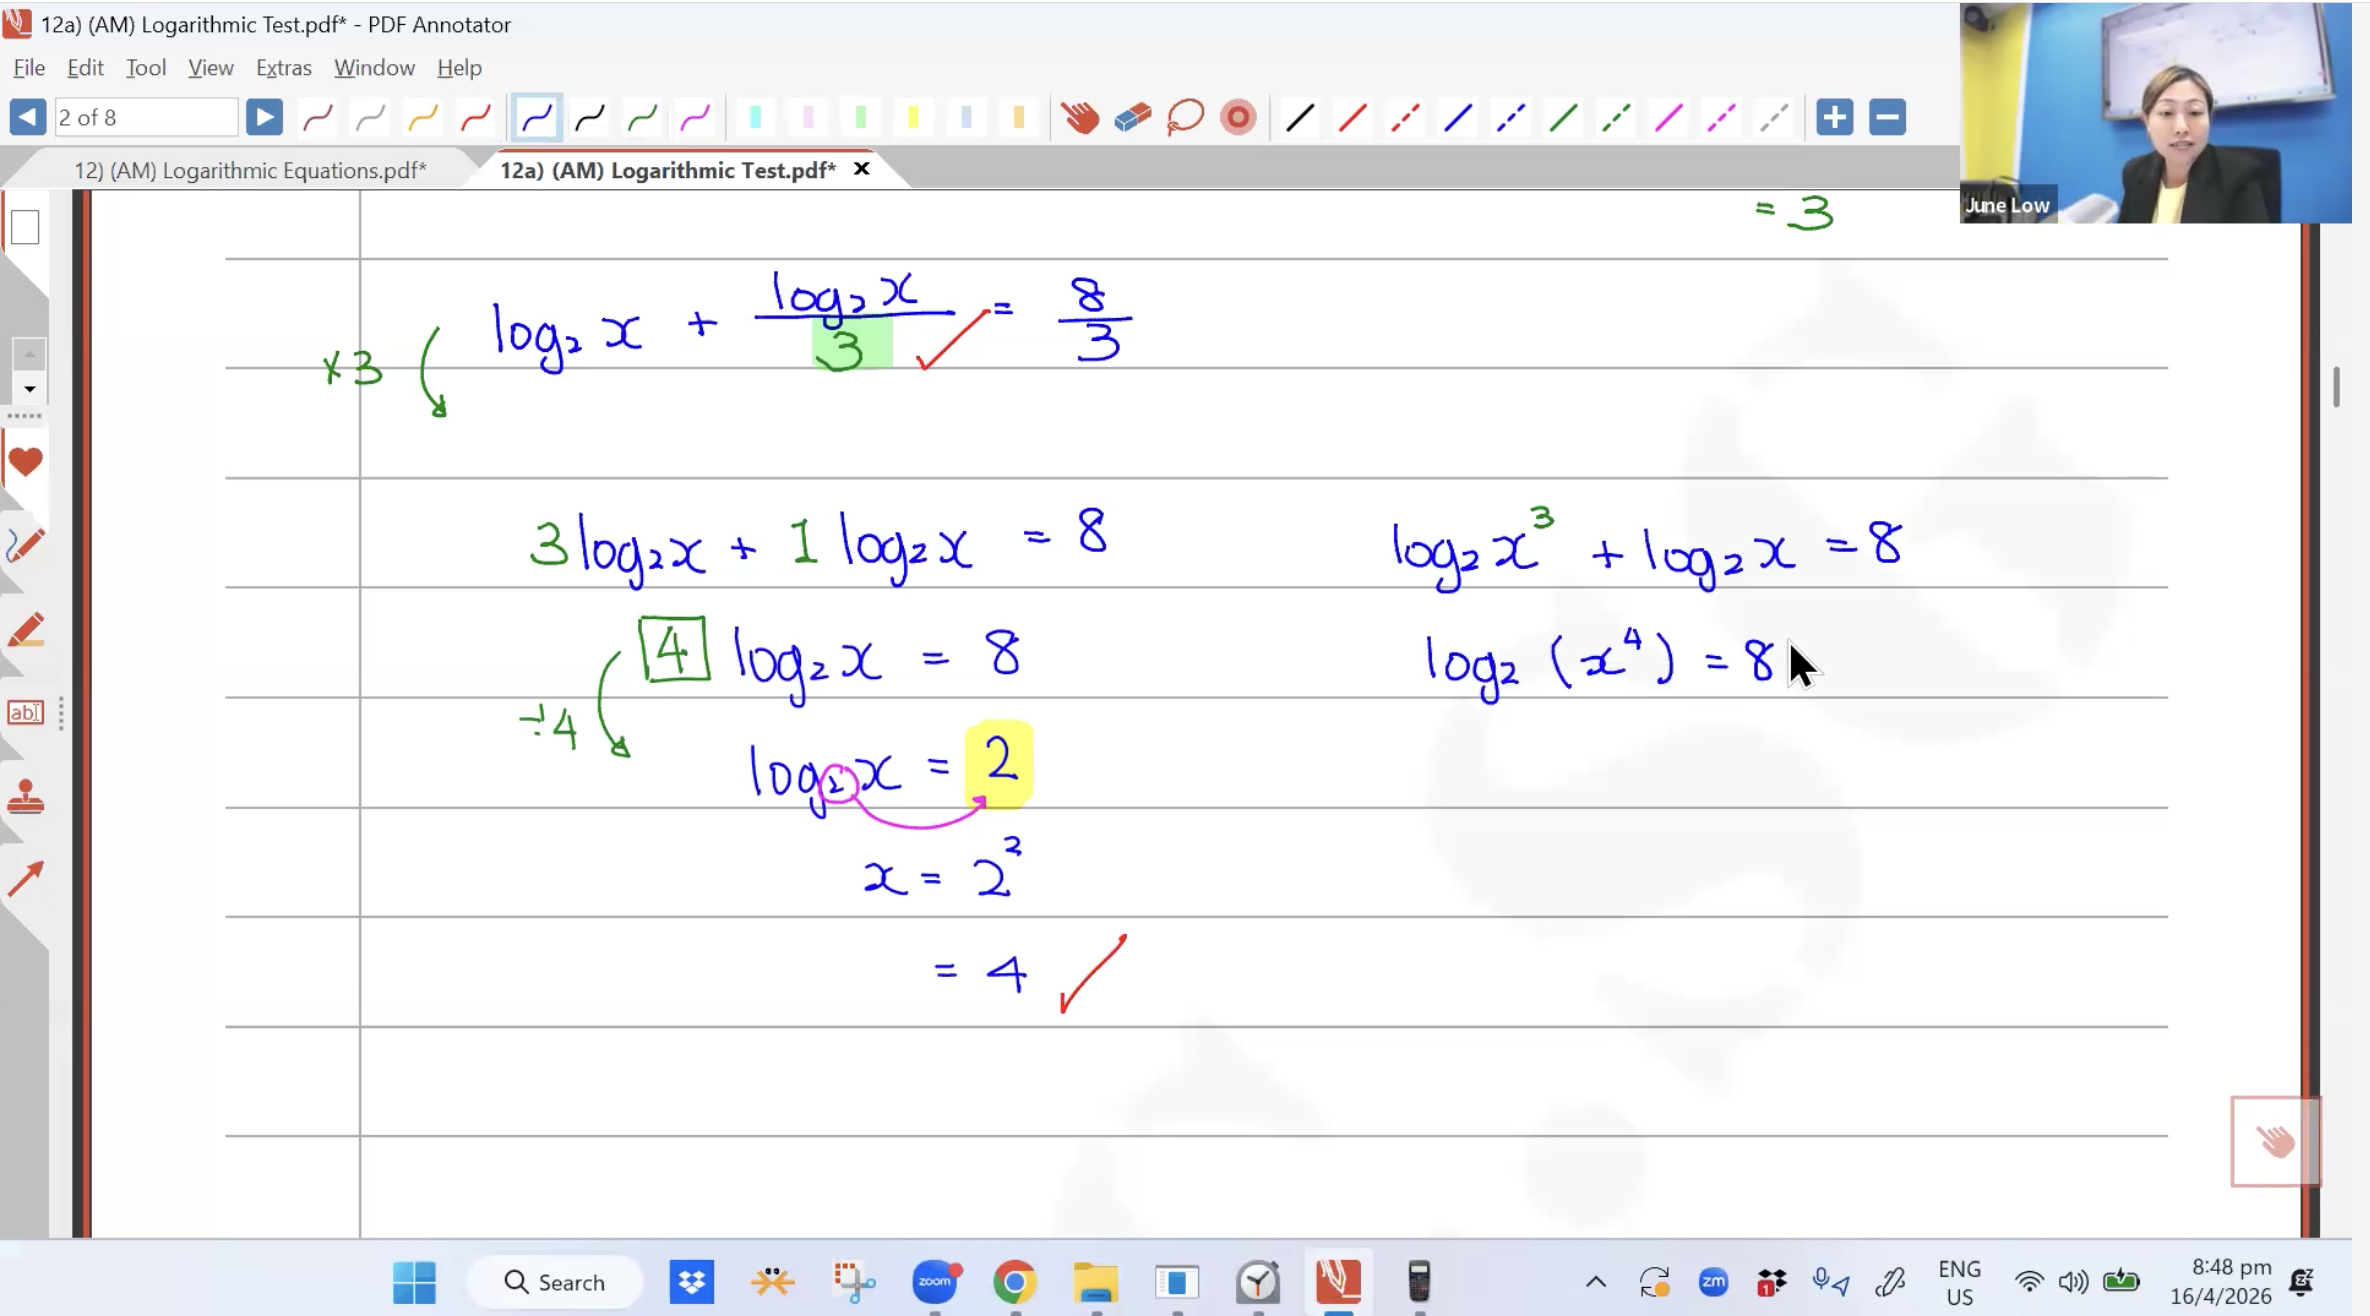The height and width of the screenshot is (1316, 2370).
Task: Choose the dashed green line tool
Action: tap(1616, 118)
